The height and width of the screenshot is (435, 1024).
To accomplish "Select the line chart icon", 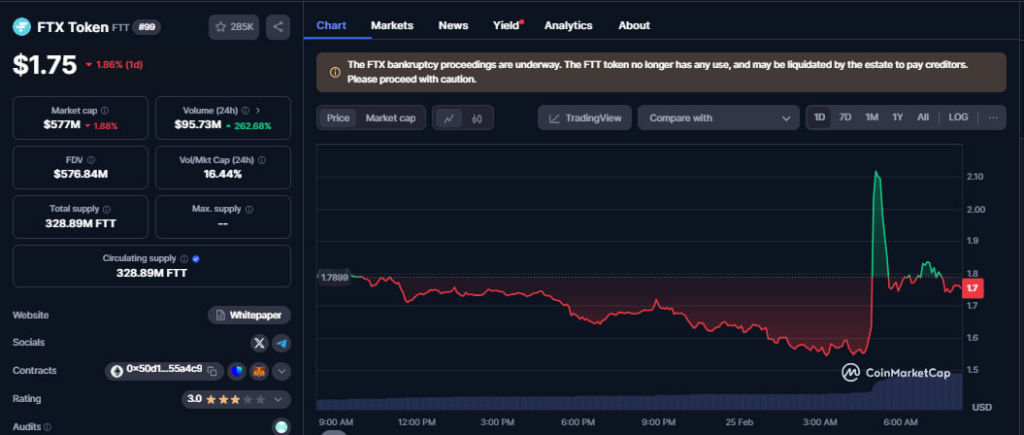I will 450,118.
